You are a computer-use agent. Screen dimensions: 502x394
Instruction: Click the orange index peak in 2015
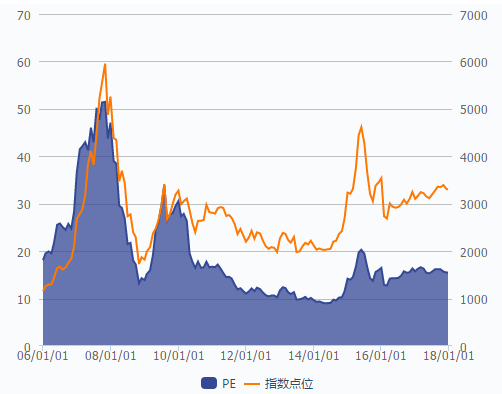[x=361, y=126]
